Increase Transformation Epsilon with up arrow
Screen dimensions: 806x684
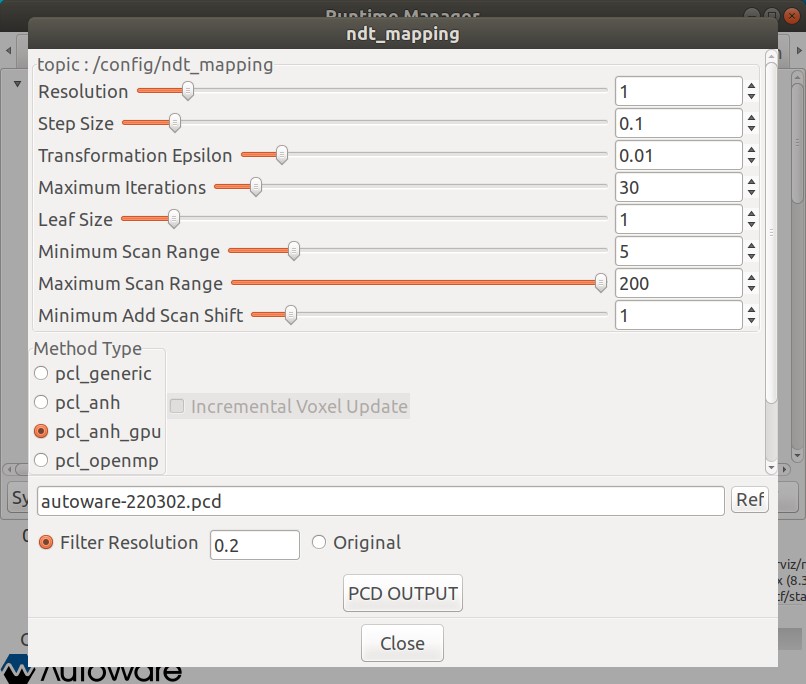coord(752,150)
